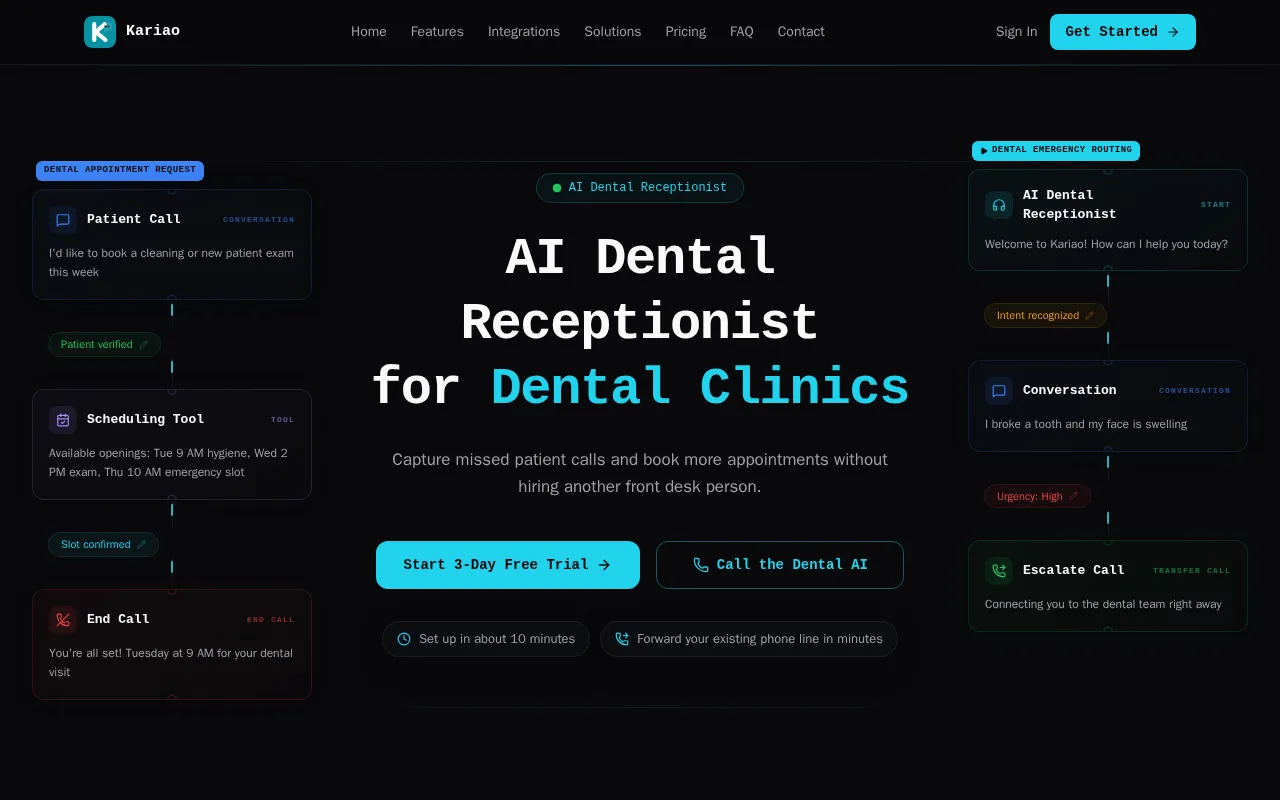
Task: Select the Dental Appointment Request tag
Action: pyautogui.click(x=120, y=171)
